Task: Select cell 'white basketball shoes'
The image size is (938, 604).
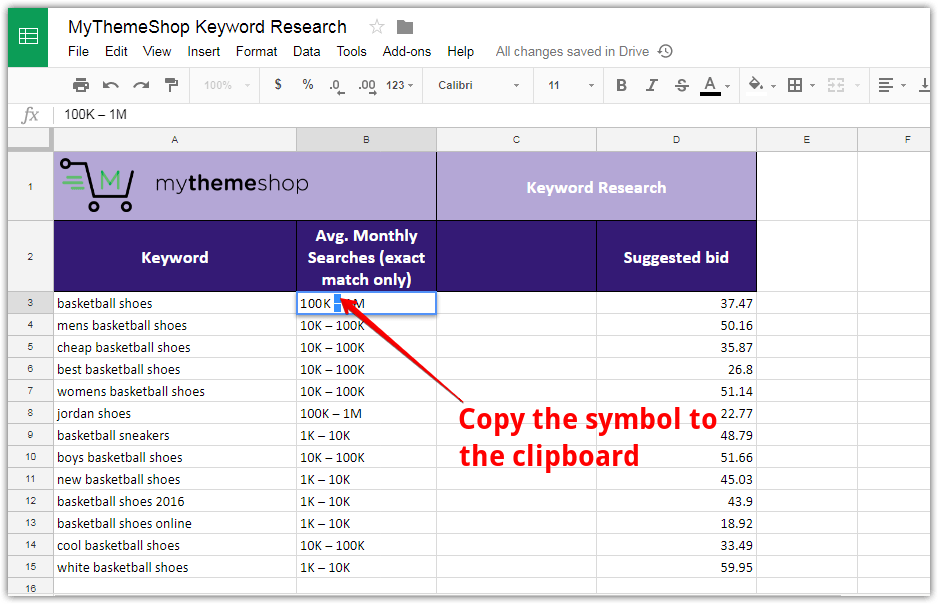Action: (x=175, y=567)
